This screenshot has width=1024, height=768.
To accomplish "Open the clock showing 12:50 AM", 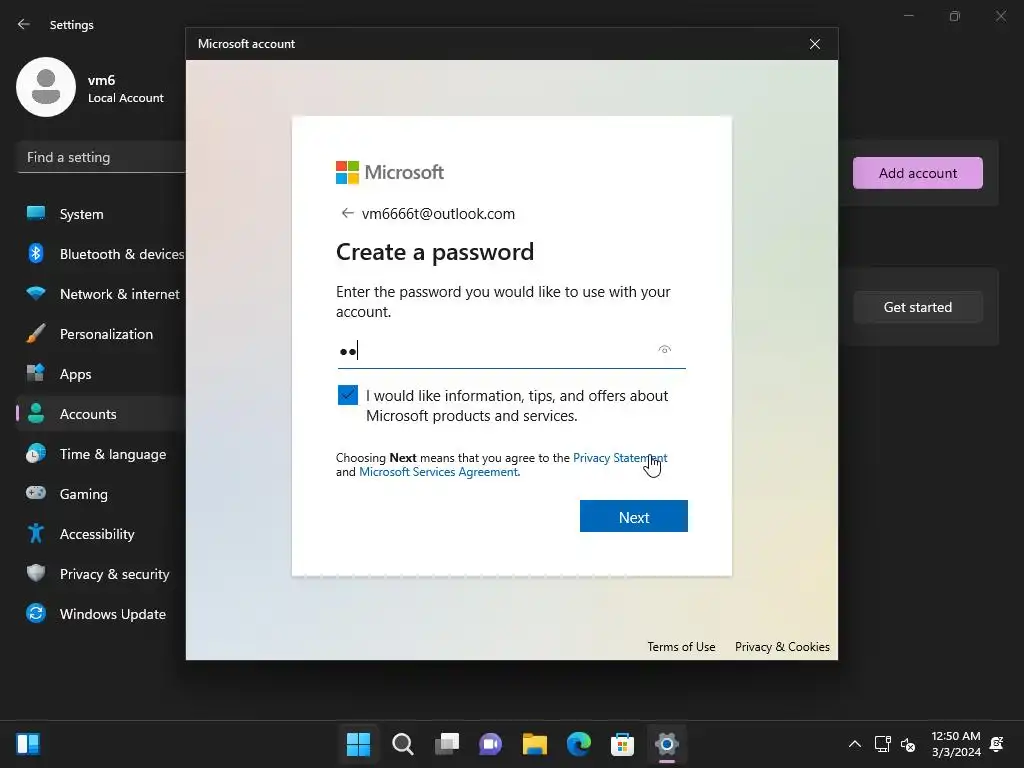I will pyautogui.click(x=955, y=744).
